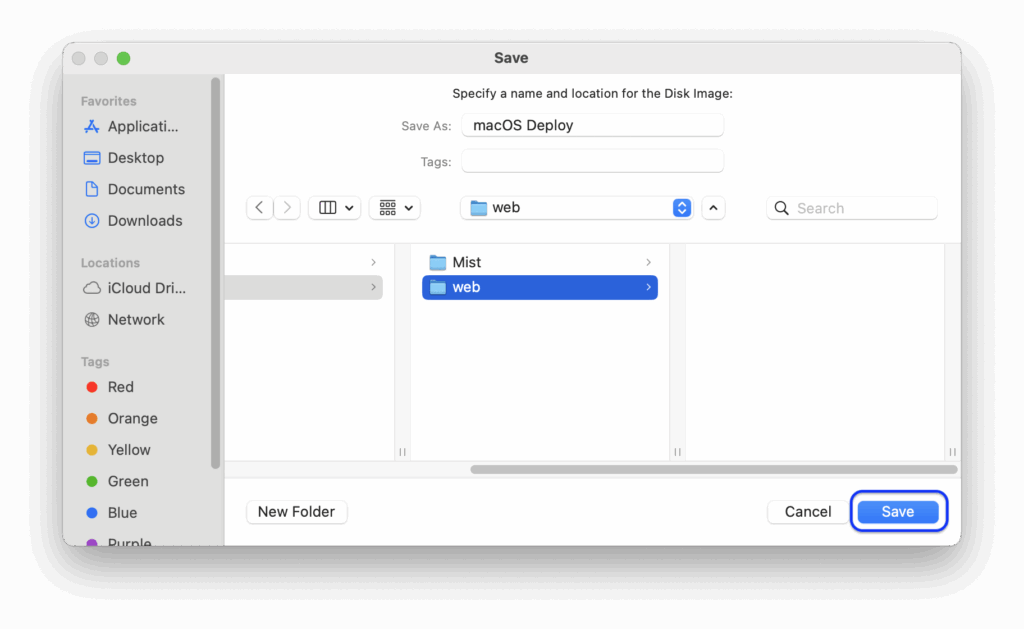Select the Mist folder
Screen dimensions: 1024x629
[x=540, y=262]
